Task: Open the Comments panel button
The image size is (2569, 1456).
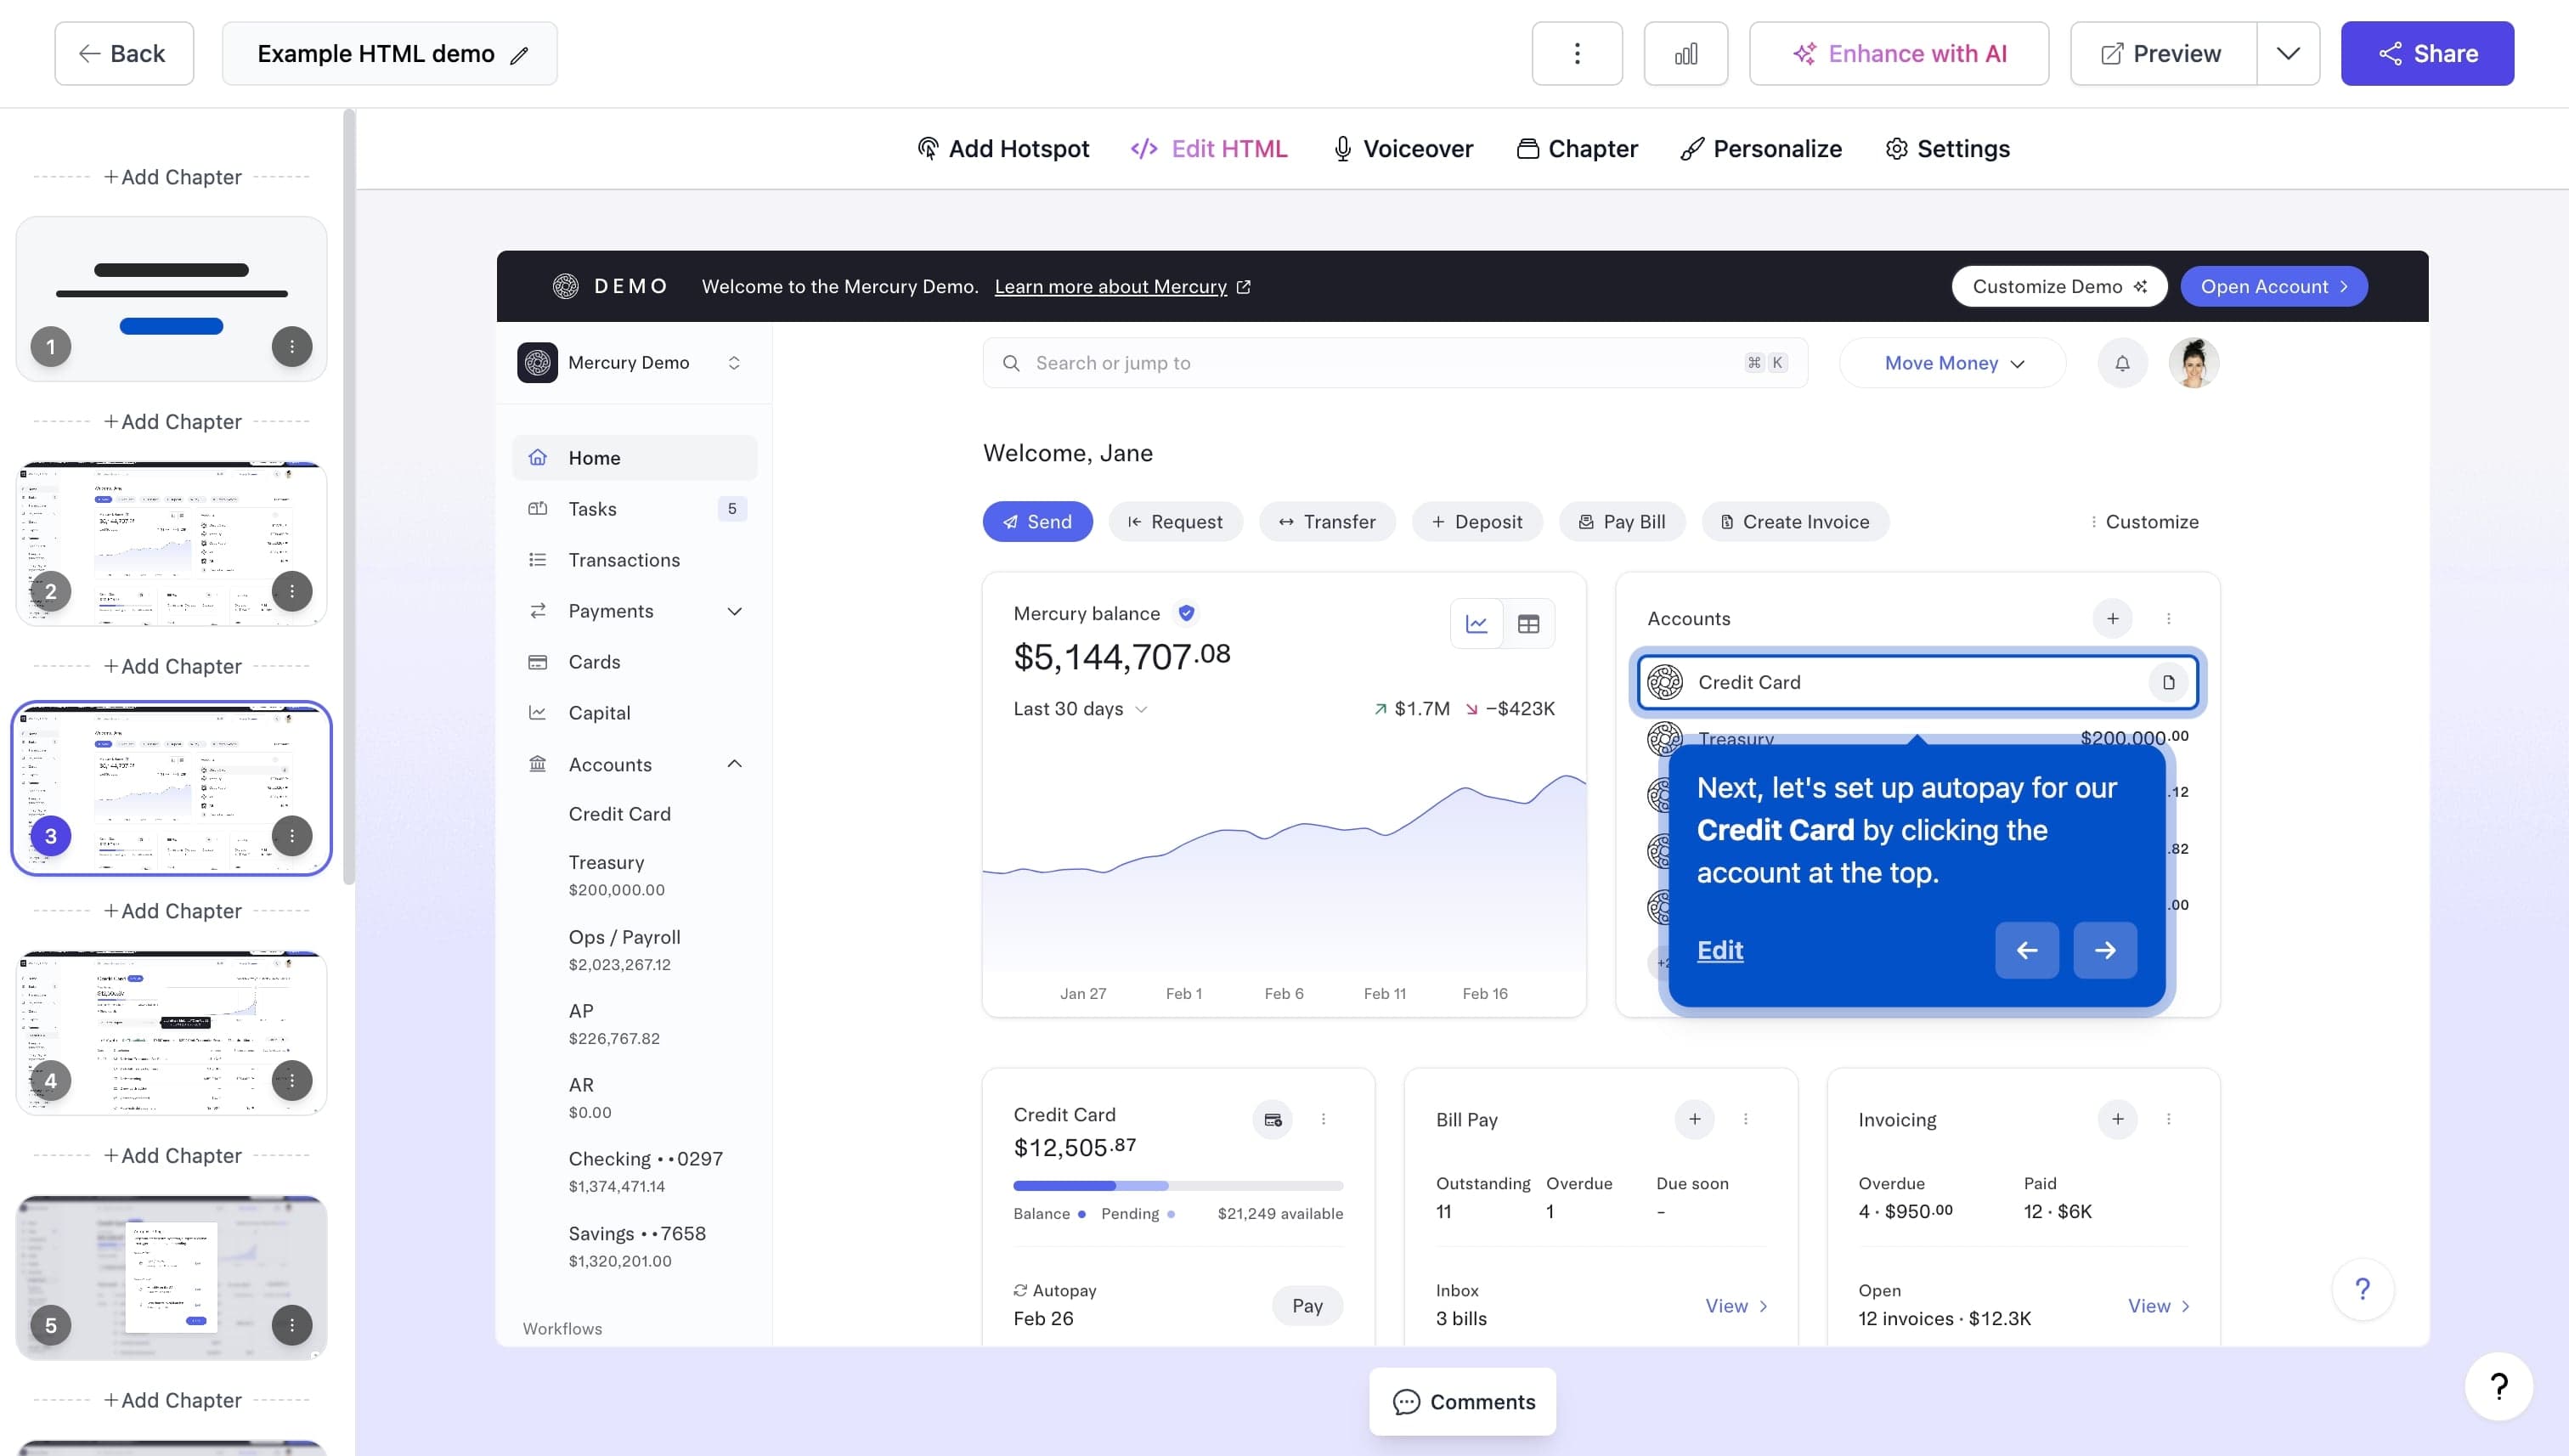Action: pyautogui.click(x=1463, y=1402)
